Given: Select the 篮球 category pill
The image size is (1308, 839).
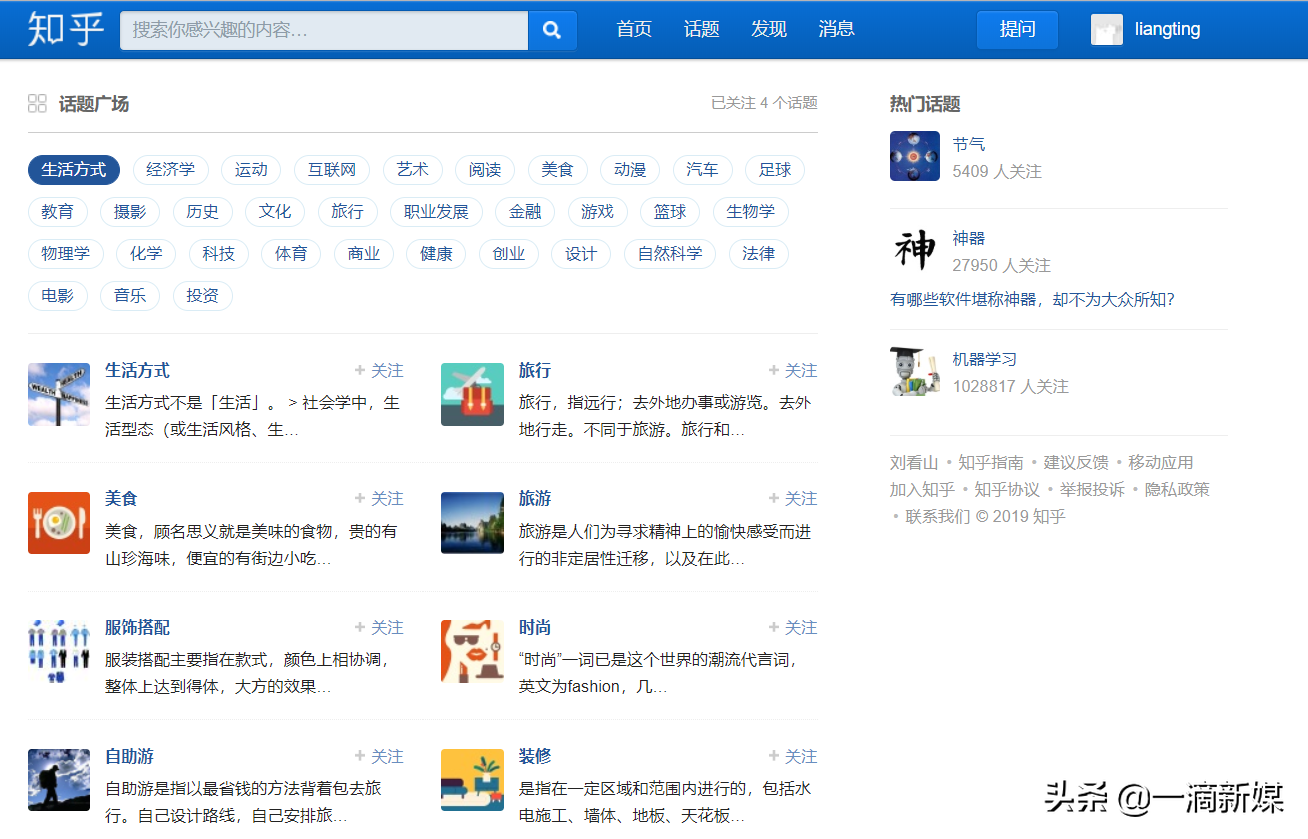Looking at the screenshot, I should 668,212.
